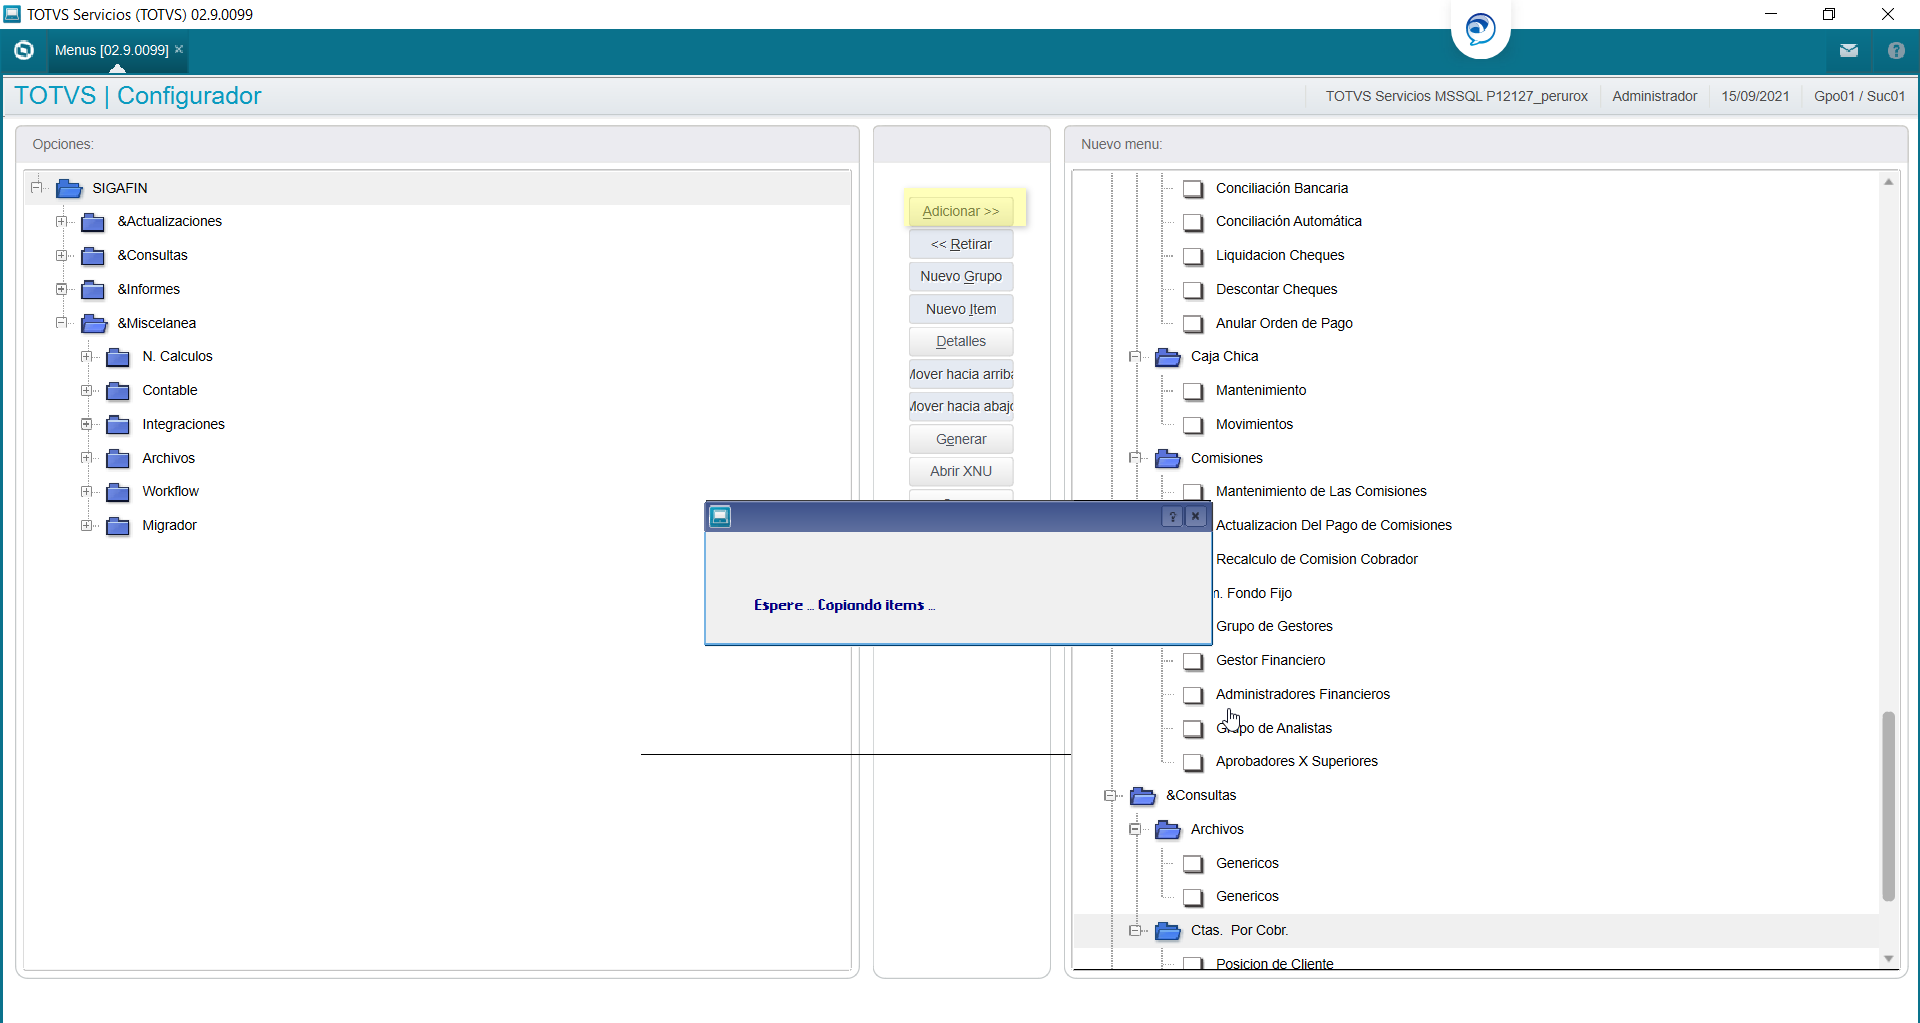1920x1023 pixels.
Task: Select the Aprobadores X Superiores item
Action: point(1296,762)
